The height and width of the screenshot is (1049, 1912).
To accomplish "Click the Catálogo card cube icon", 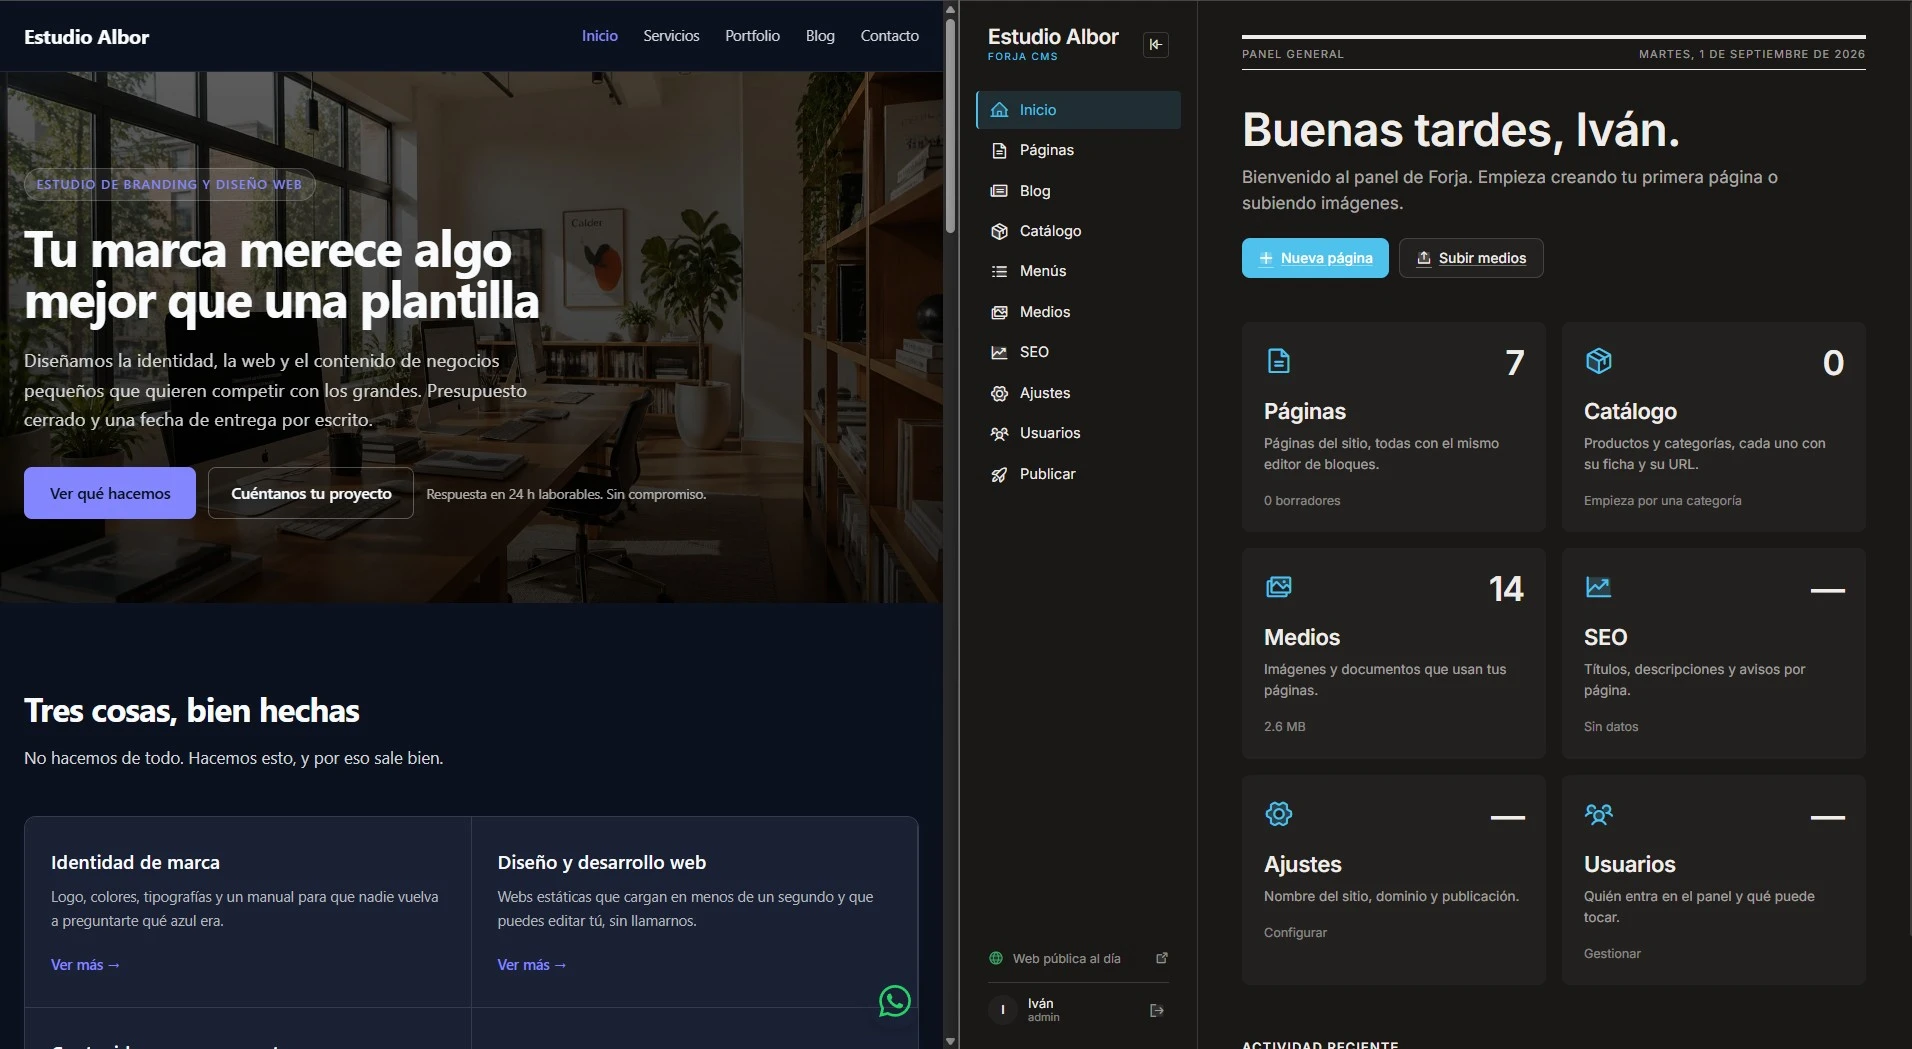I will [x=1599, y=361].
